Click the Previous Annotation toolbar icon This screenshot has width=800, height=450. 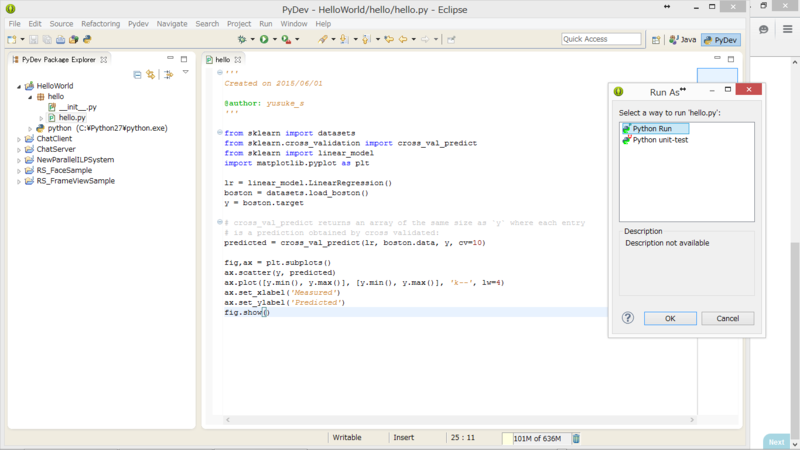(366, 39)
